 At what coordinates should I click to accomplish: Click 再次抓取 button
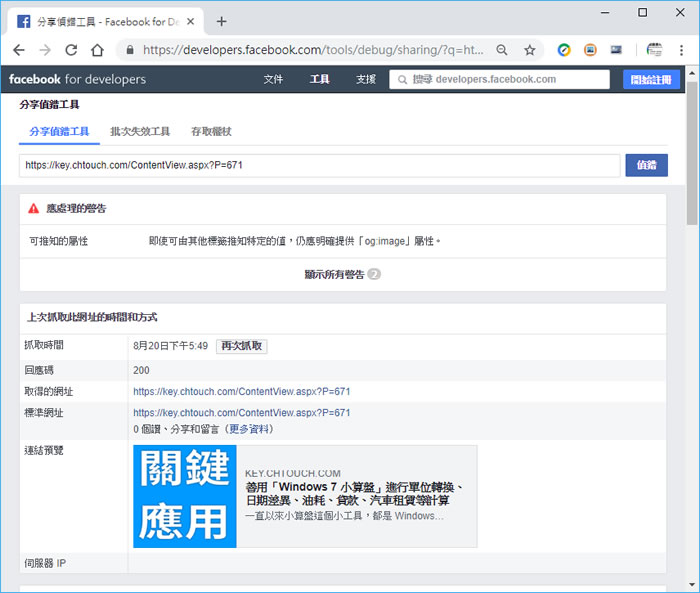(x=242, y=346)
